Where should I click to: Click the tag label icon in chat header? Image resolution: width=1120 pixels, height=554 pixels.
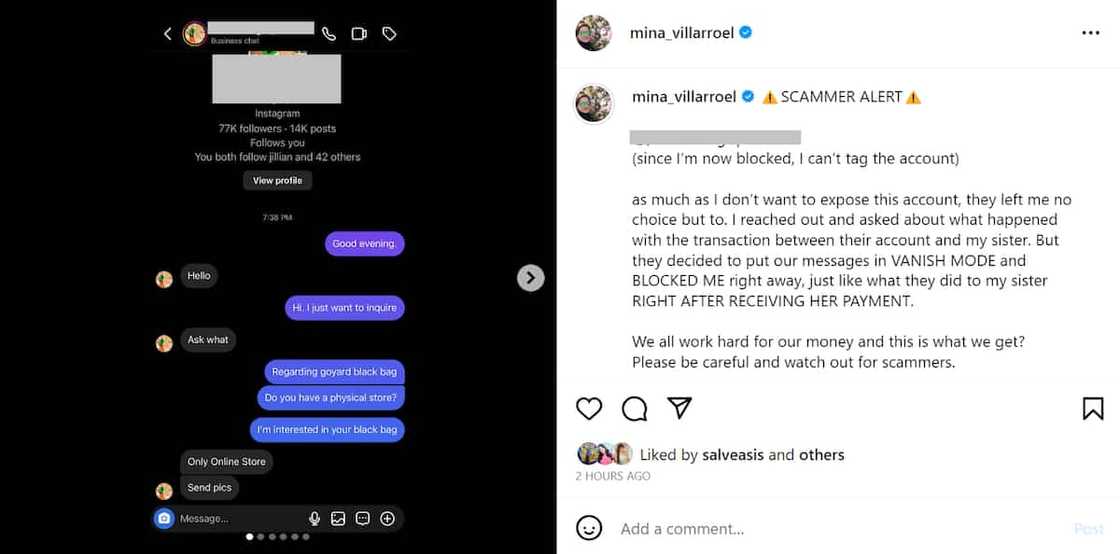(x=390, y=34)
